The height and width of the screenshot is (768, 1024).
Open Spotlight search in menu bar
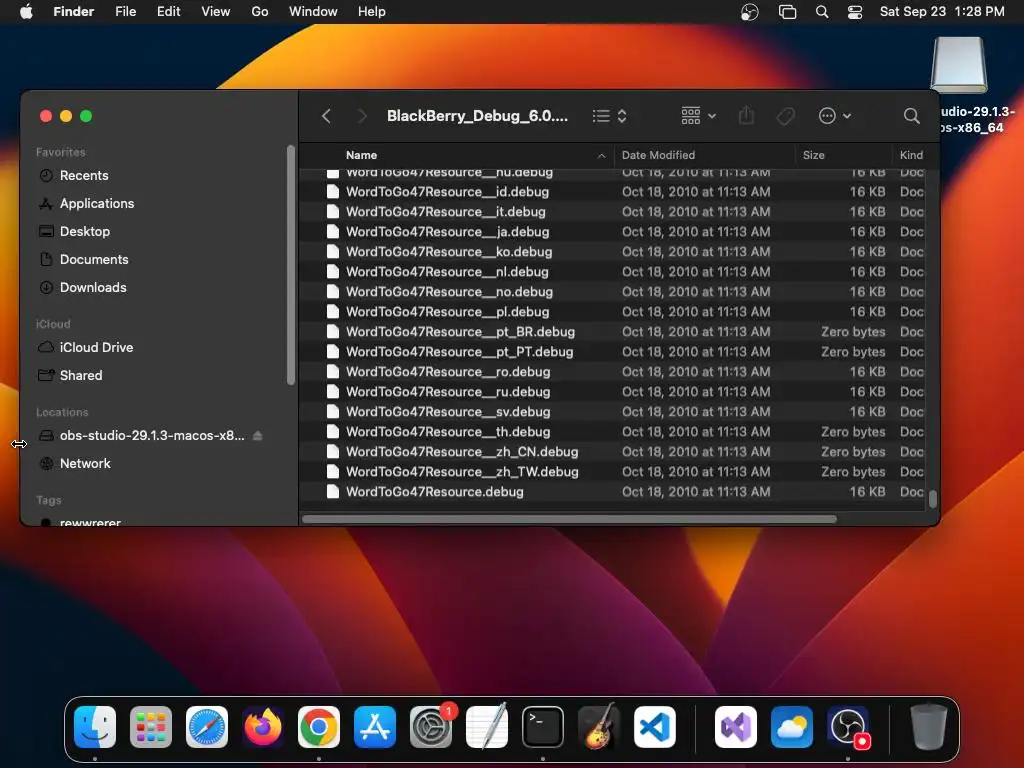(x=822, y=12)
